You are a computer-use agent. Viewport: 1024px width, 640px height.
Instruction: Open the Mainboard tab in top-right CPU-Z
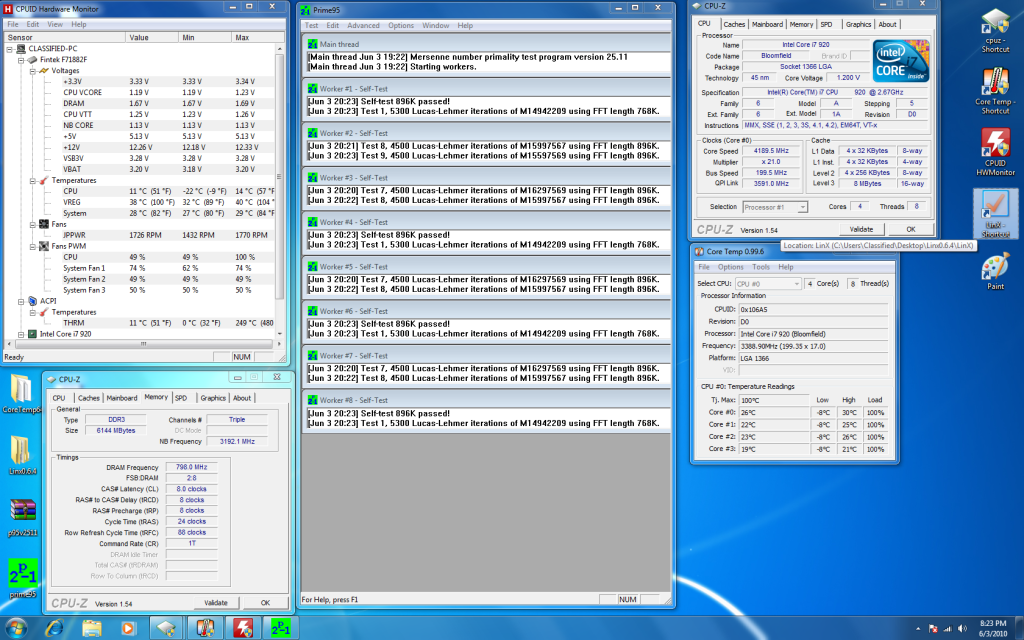(x=767, y=24)
